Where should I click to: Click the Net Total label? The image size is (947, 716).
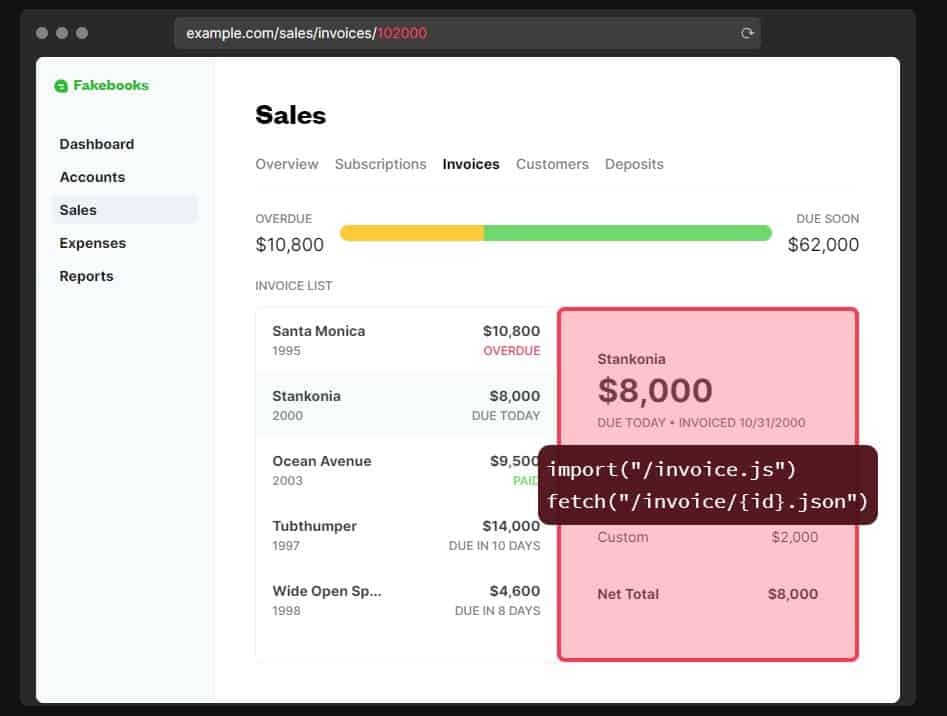(x=628, y=594)
